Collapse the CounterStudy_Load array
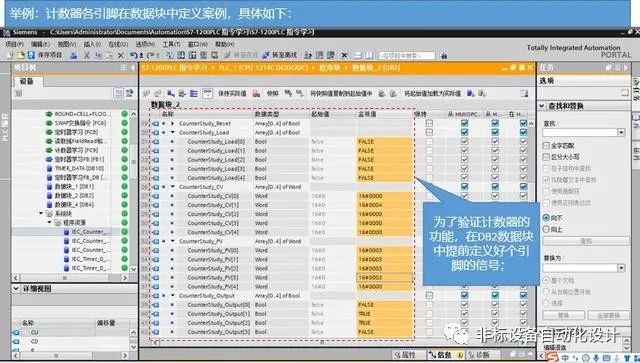 click(173, 132)
